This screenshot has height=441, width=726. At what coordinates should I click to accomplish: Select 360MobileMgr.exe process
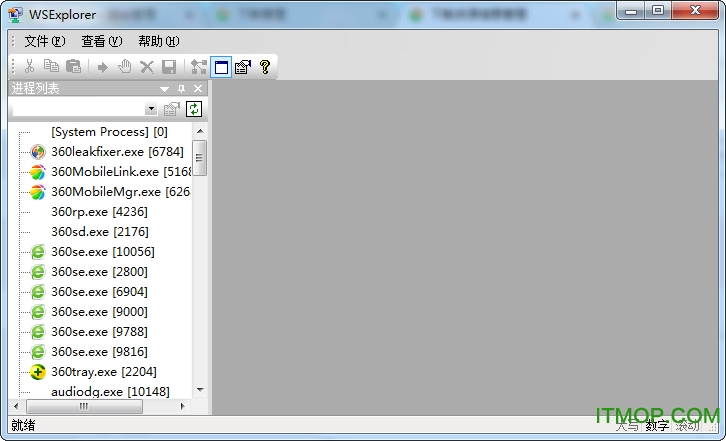pos(121,192)
